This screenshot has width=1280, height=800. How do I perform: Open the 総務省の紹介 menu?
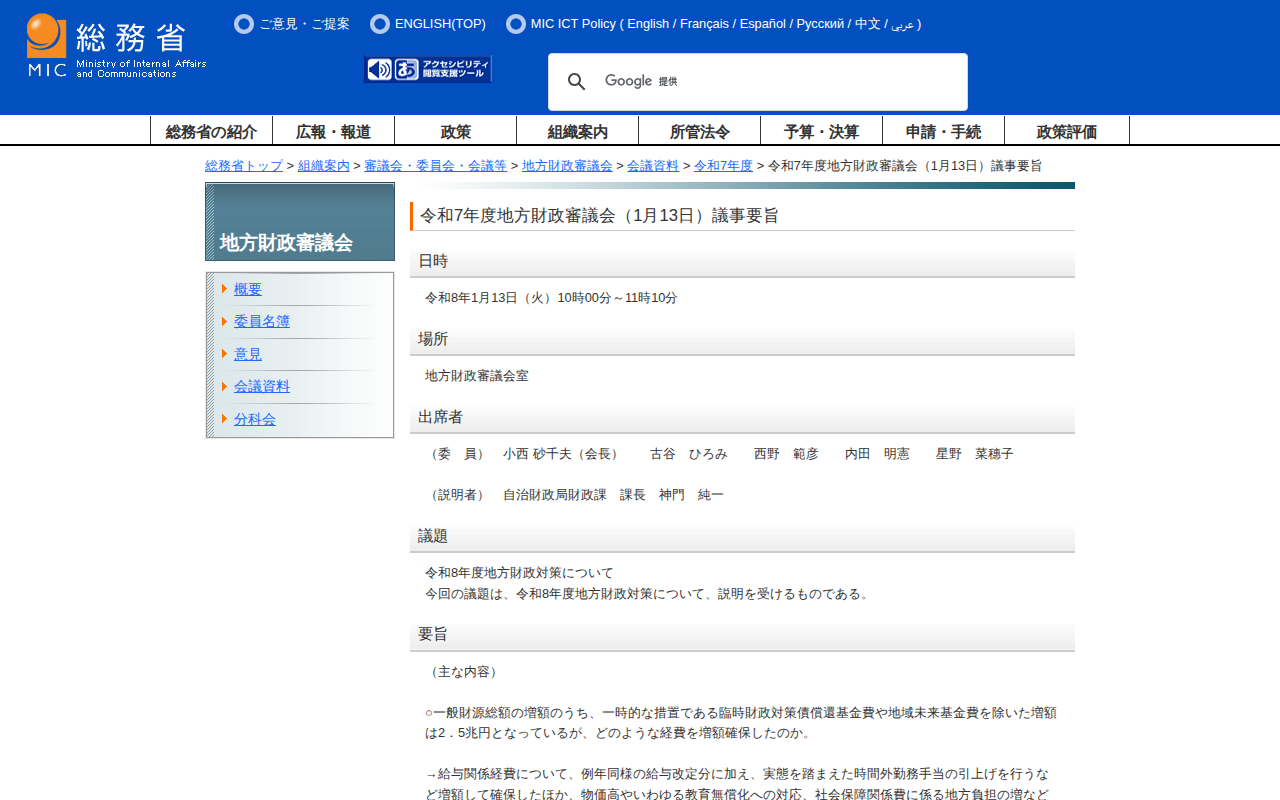point(211,131)
